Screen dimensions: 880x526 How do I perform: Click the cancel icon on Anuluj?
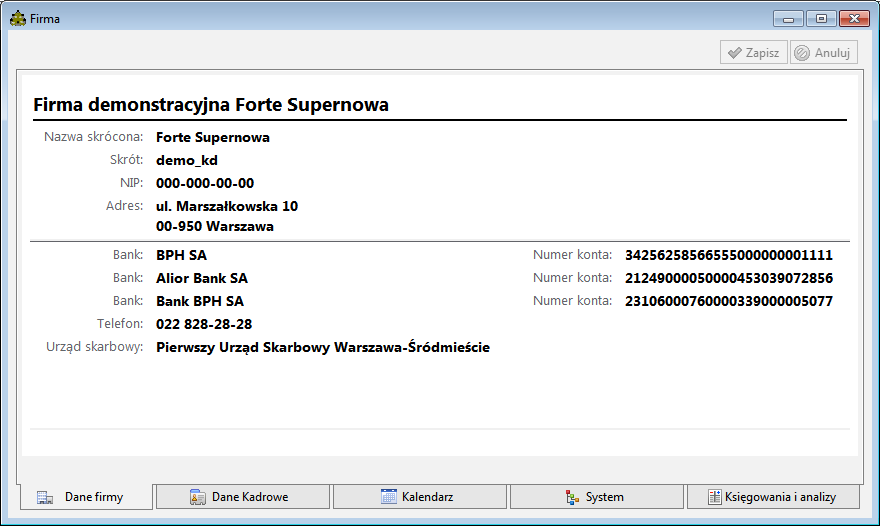tap(802, 53)
